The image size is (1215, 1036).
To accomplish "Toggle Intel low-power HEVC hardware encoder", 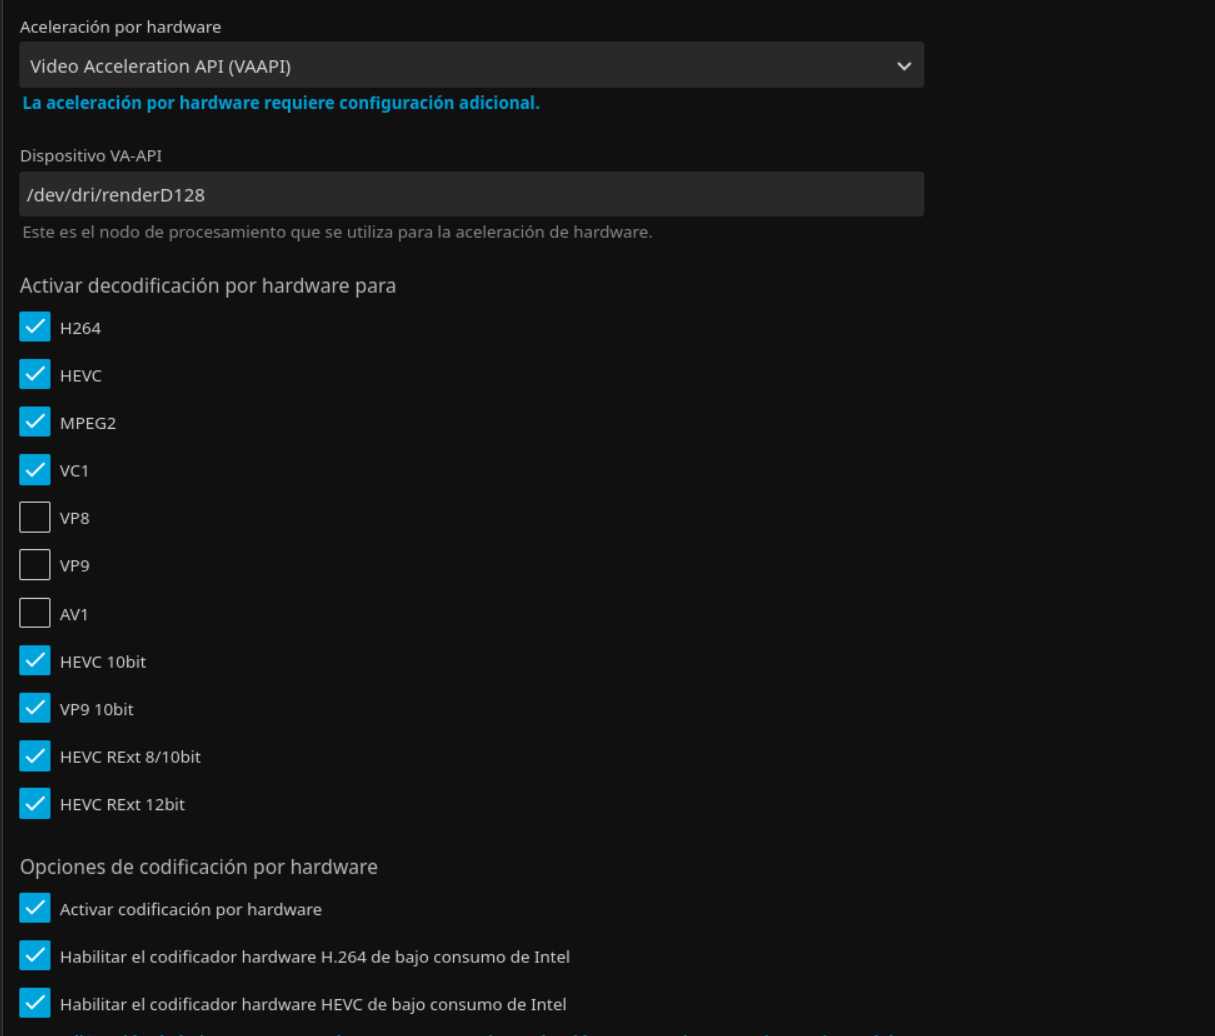I will pos(35,1004).
